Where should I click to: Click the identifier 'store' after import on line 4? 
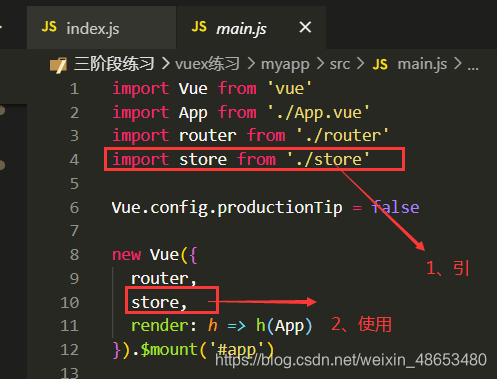203,160
